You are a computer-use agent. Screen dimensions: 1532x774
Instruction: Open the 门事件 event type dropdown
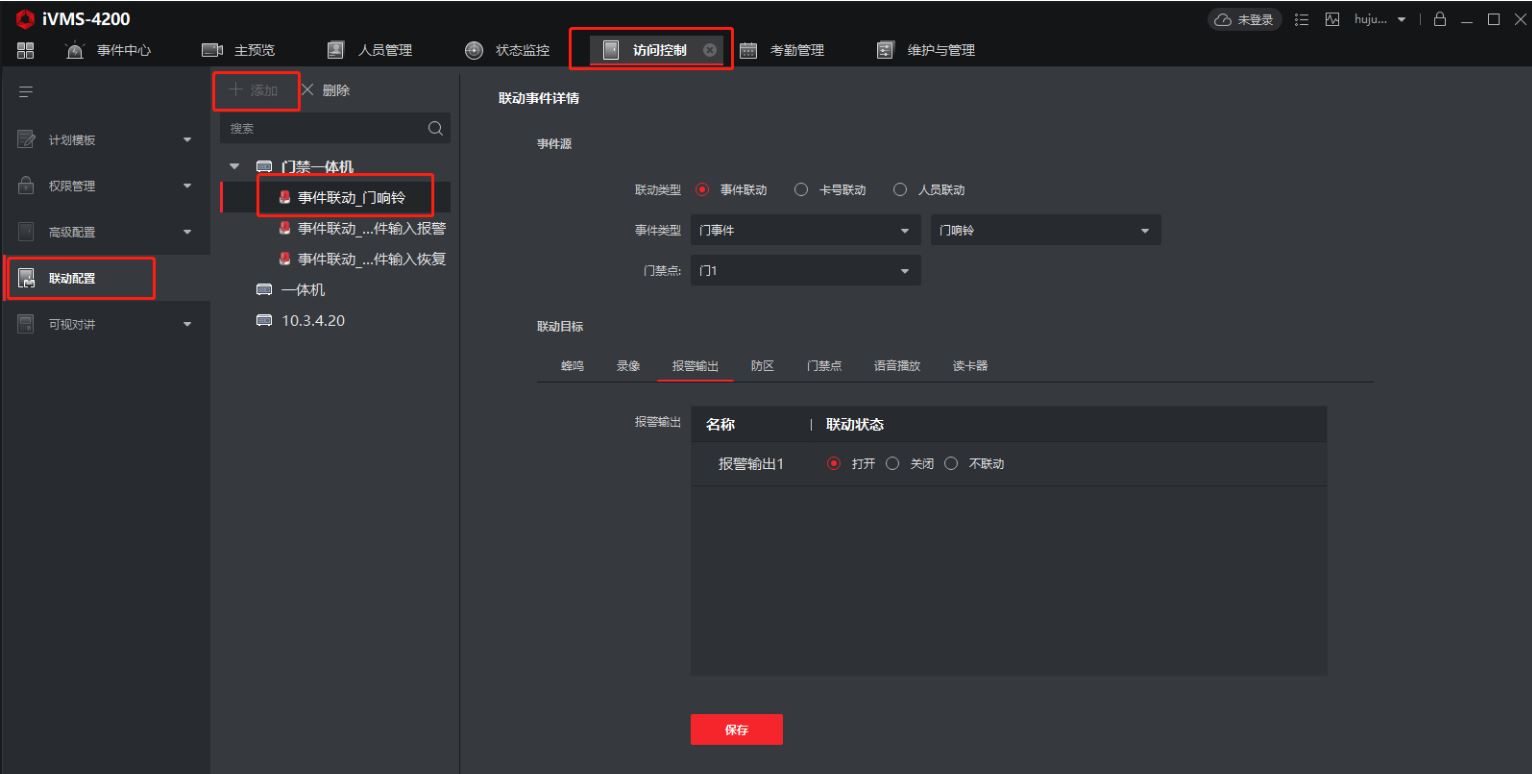tap(805, 231)
